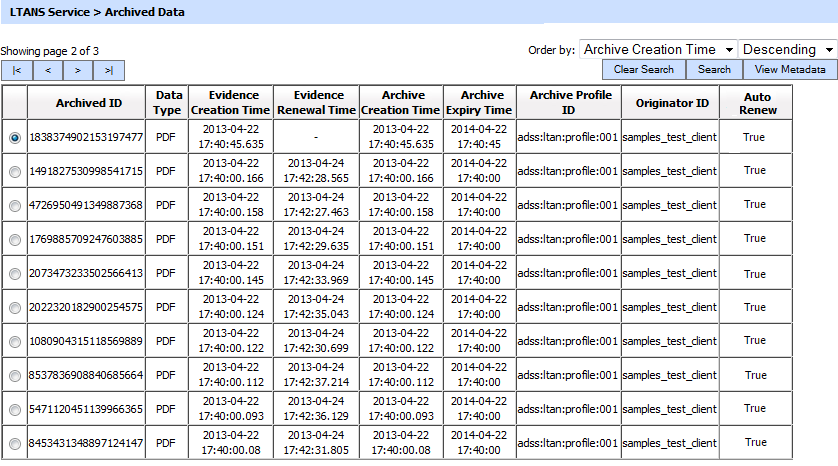This screenshot has width=838, height=466.
Task: Click the Search button
Action: pyautogui.click(x=714, y=70)
